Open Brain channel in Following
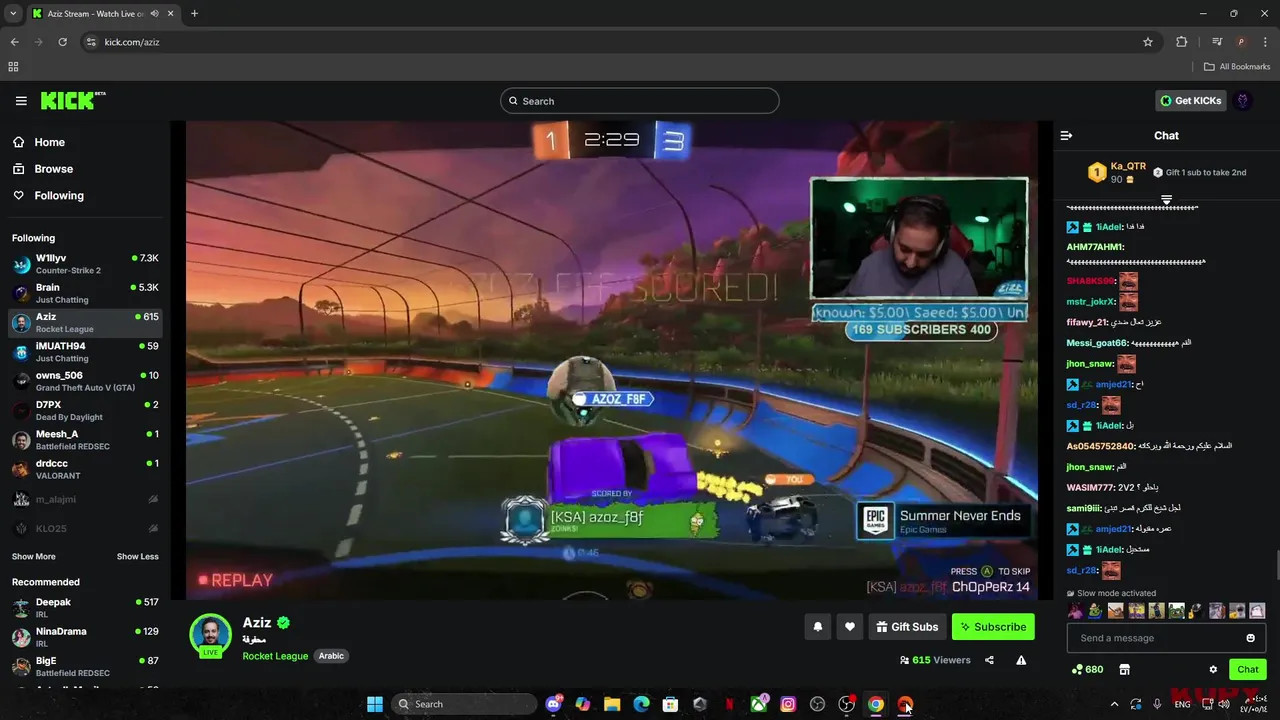The image size is (1280, 720). 85,293
